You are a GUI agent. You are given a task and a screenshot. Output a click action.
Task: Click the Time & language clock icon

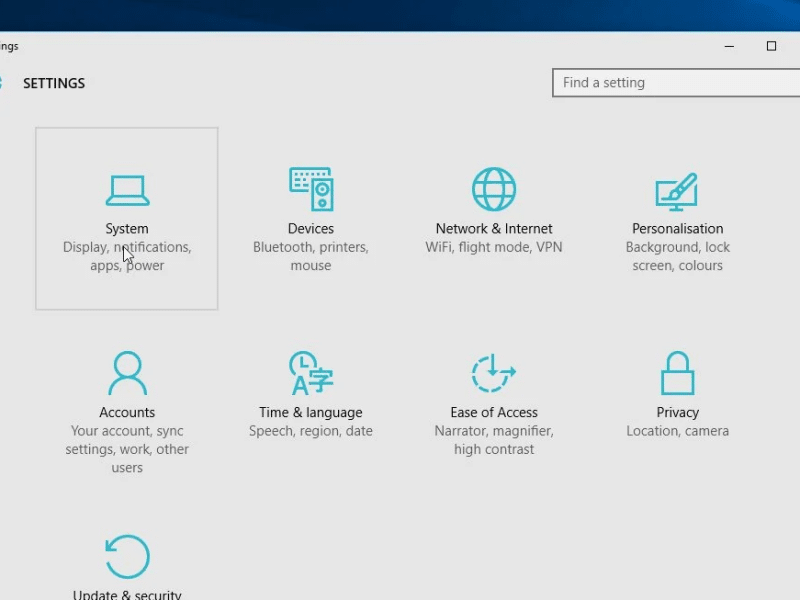(x=310, y=373)
